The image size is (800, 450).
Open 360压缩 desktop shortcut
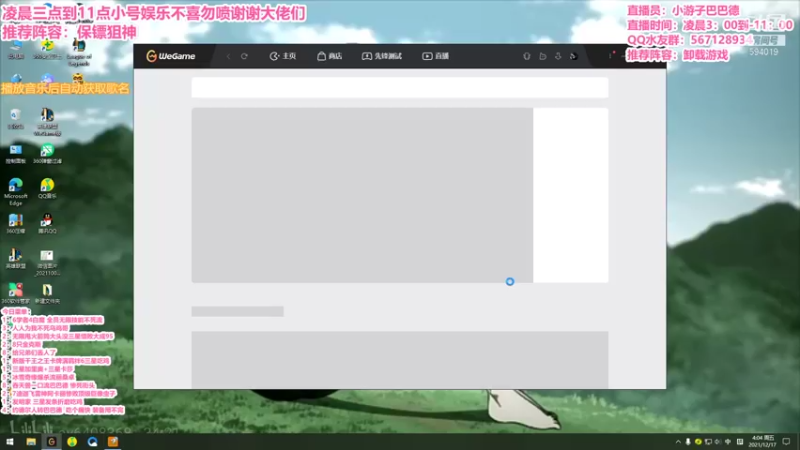click(x=15, y=224)
